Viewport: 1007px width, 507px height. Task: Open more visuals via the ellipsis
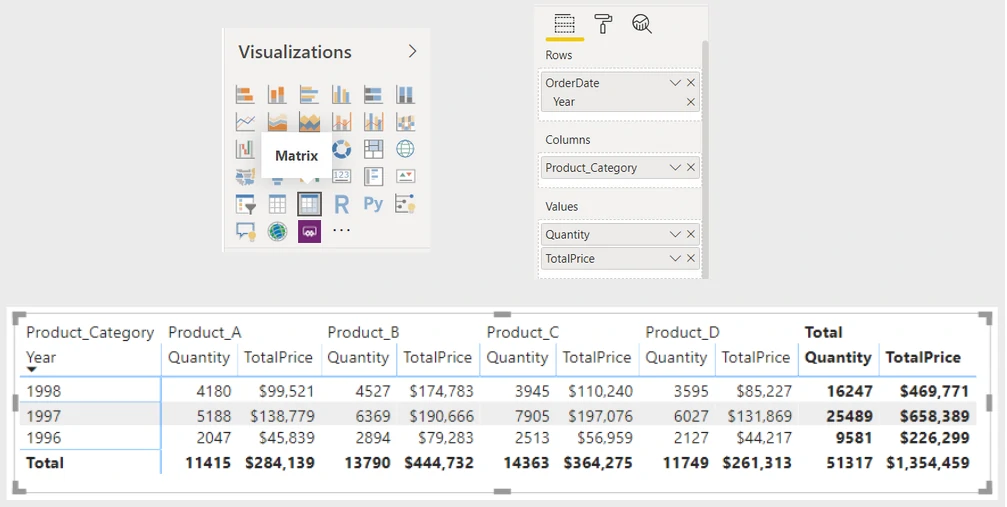click(x=341, y=230)
